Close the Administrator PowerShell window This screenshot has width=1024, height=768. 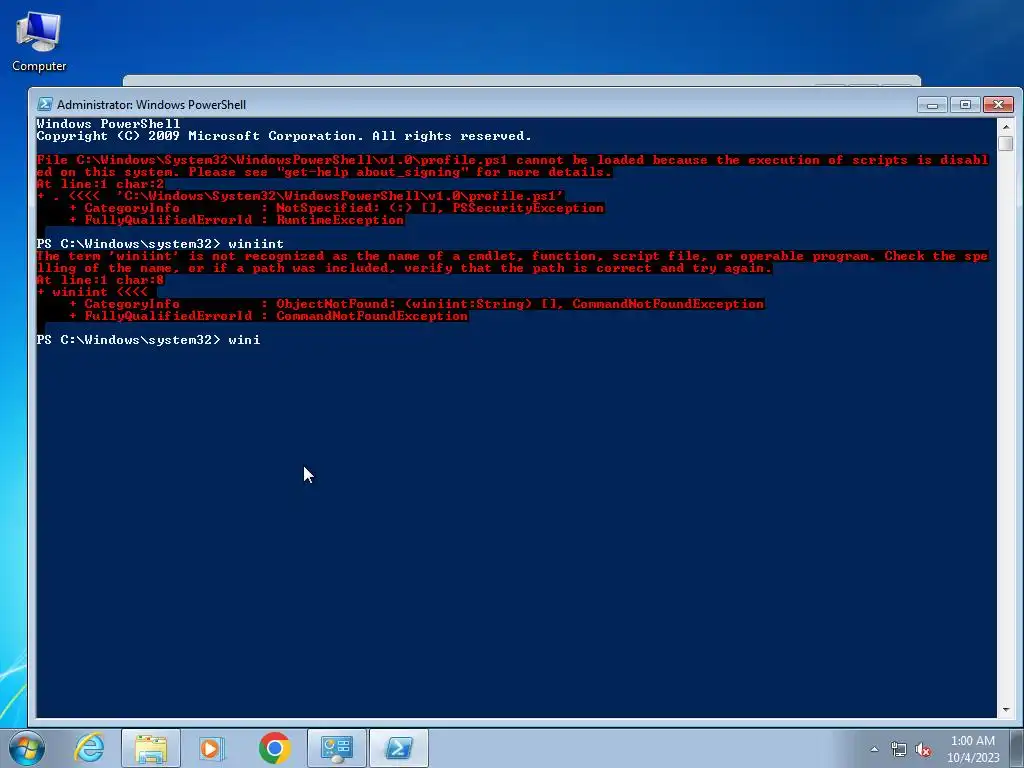999,104
